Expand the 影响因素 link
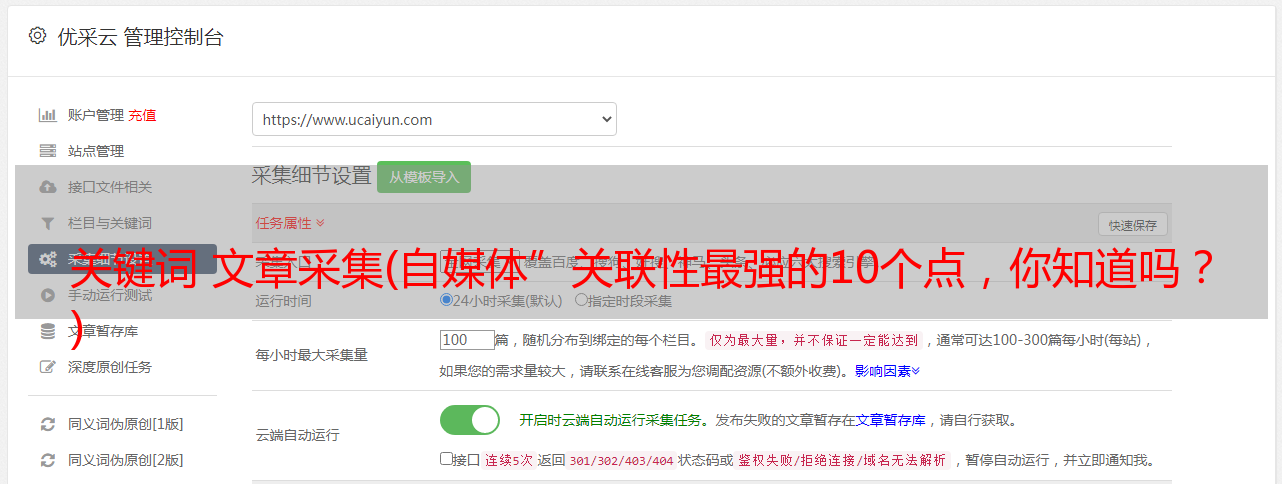 (887, 371)
